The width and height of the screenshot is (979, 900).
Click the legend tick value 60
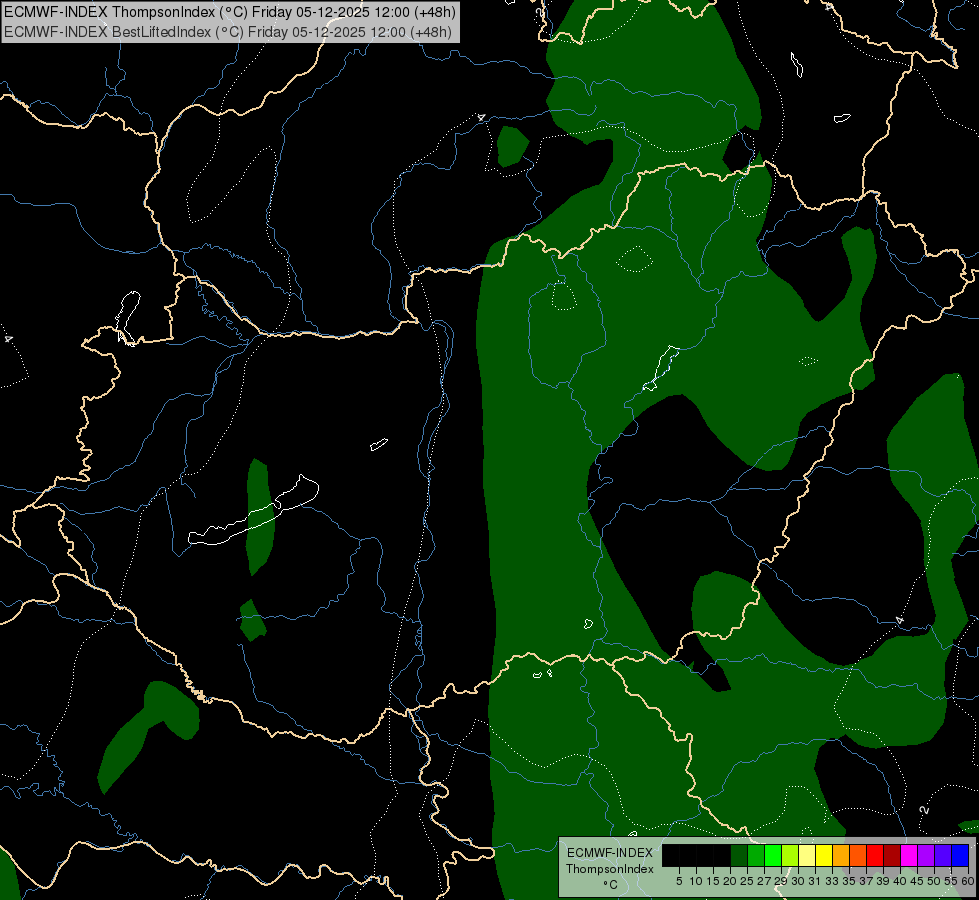point(968,881)
